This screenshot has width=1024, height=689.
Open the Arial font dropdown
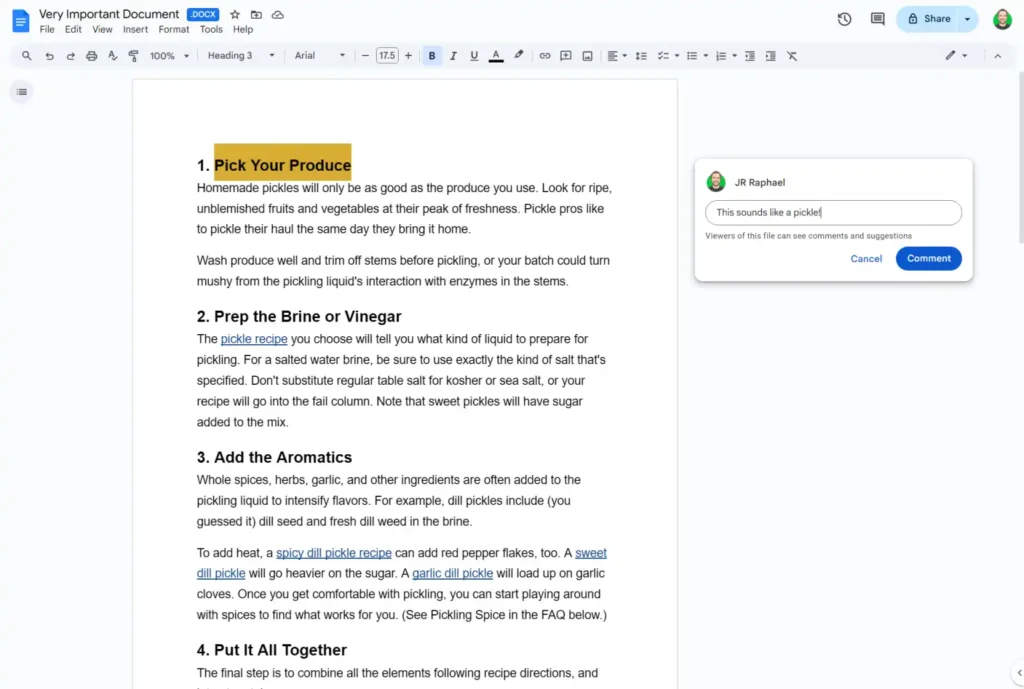(320, 56)
